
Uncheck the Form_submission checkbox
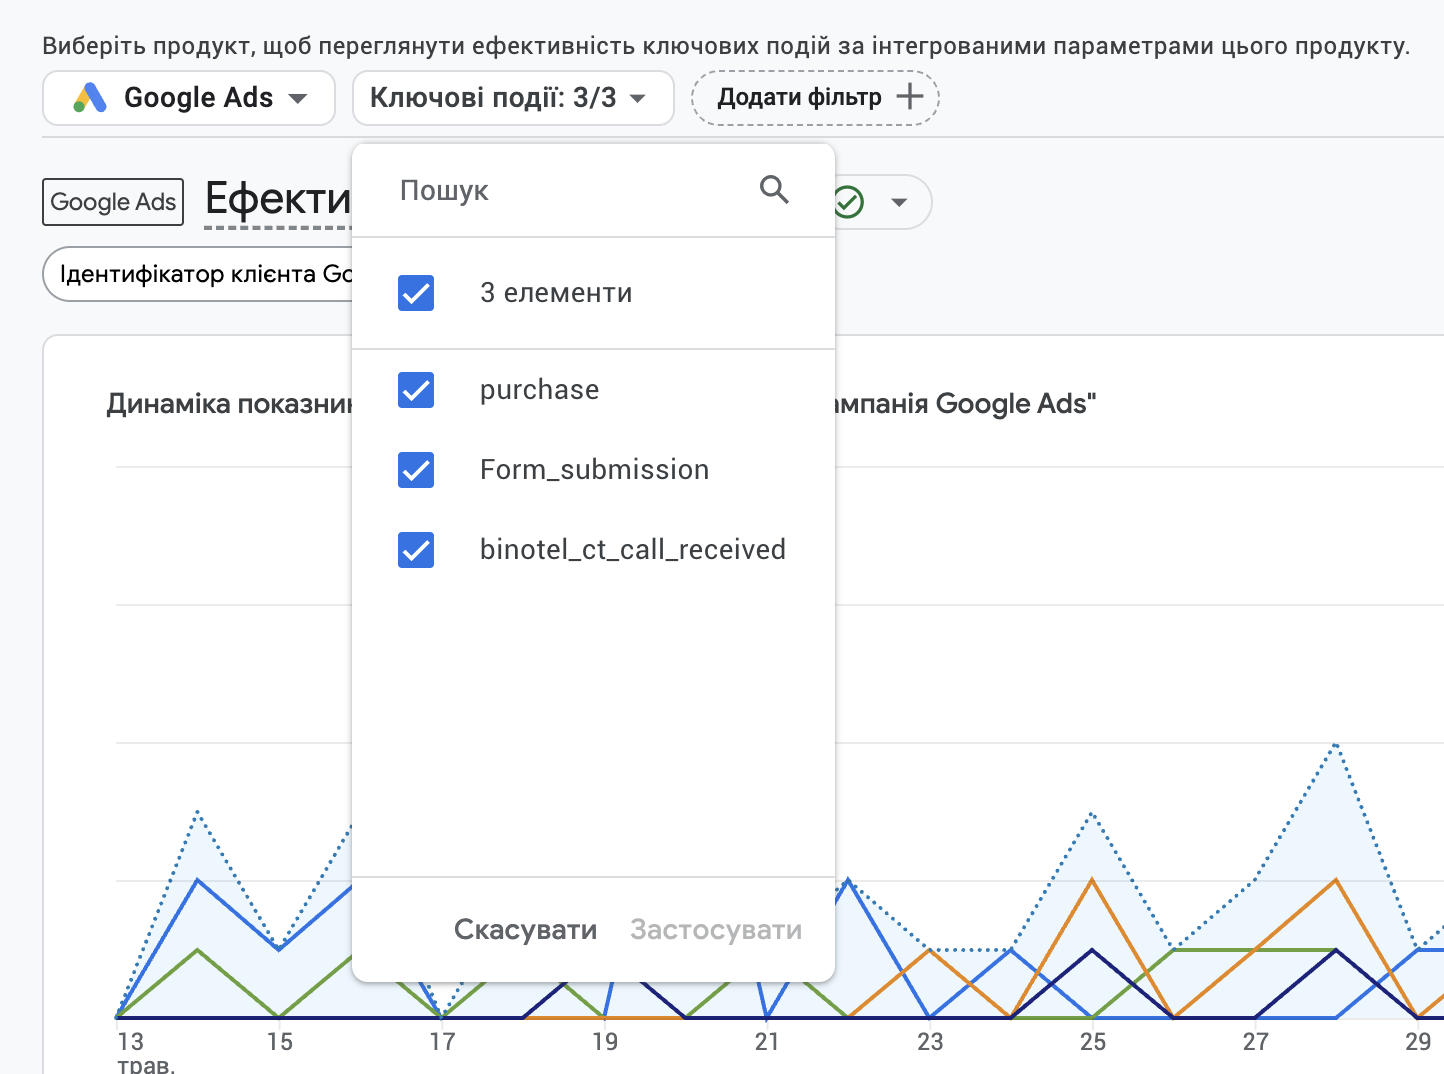coord(416,470)
